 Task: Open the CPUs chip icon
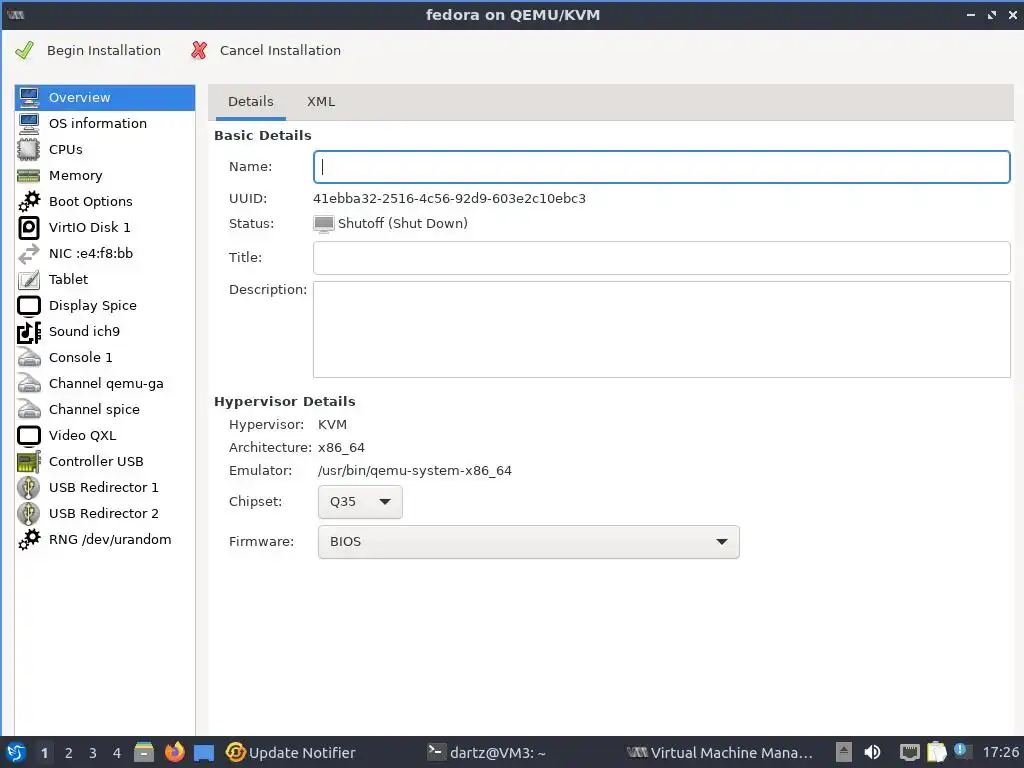tap(29, 150)
